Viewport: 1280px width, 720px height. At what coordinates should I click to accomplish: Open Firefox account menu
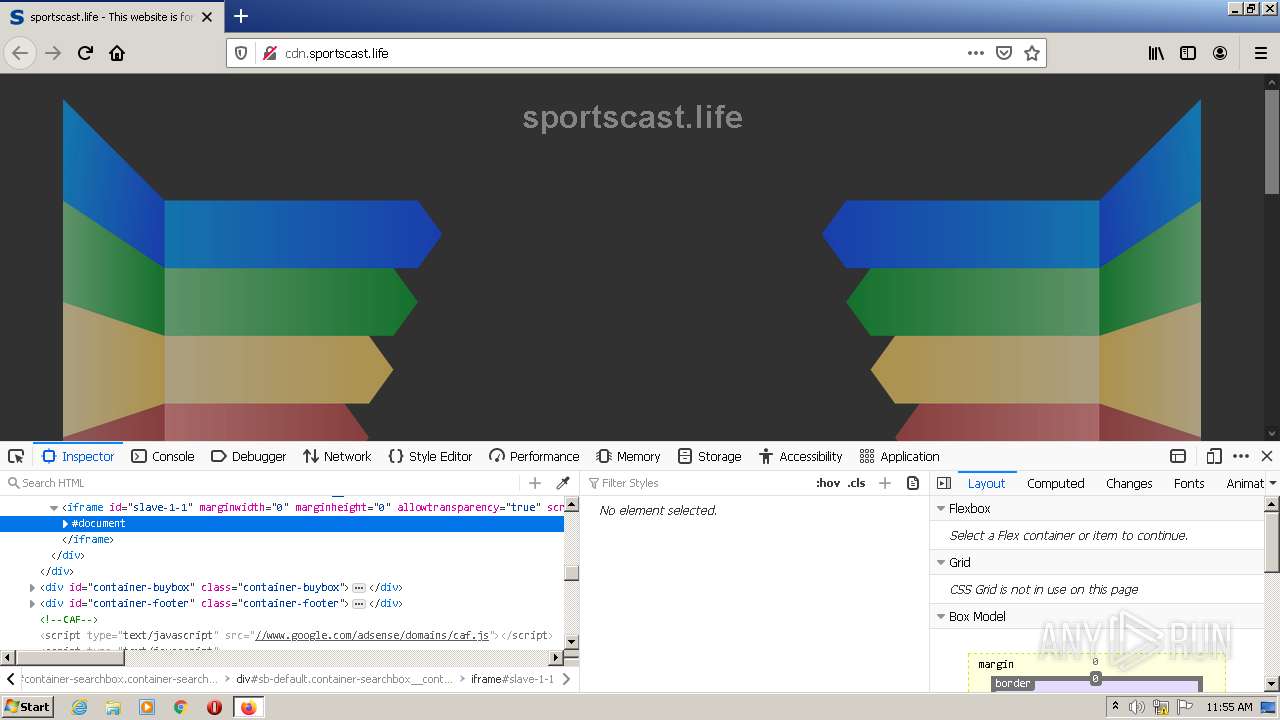[1220, 53]
